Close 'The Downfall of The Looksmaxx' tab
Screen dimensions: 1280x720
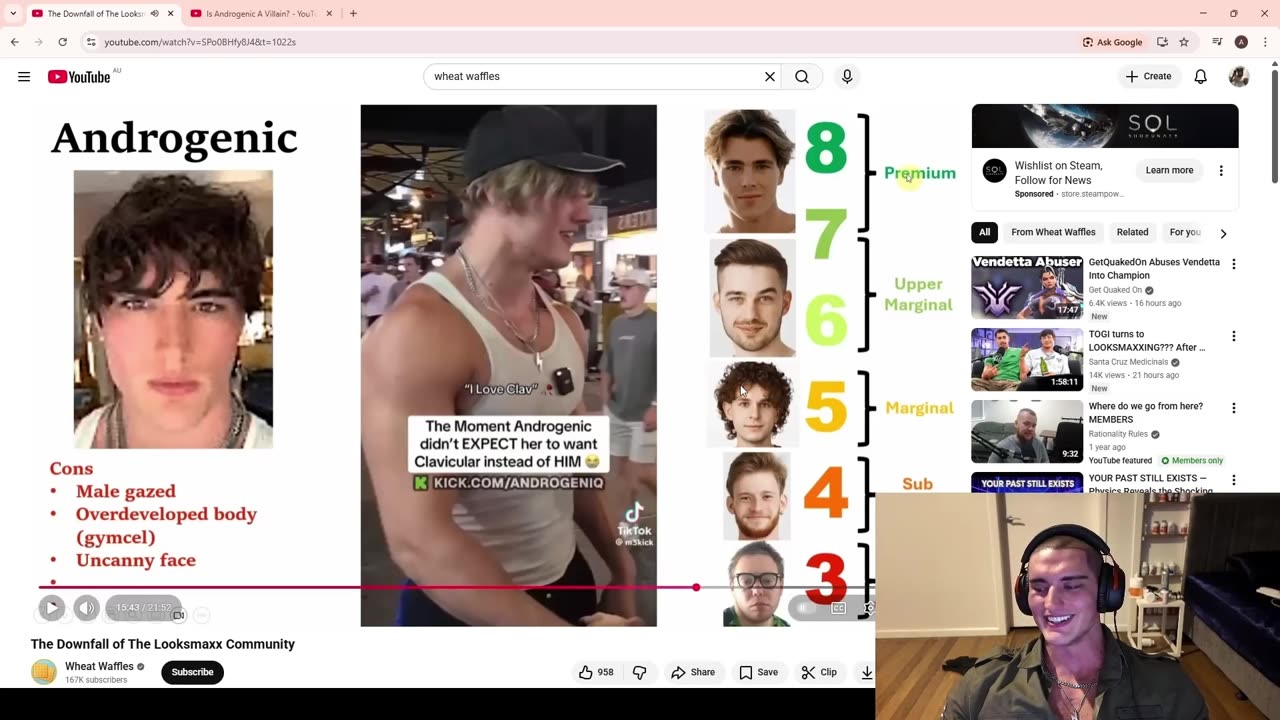point(170,14)
